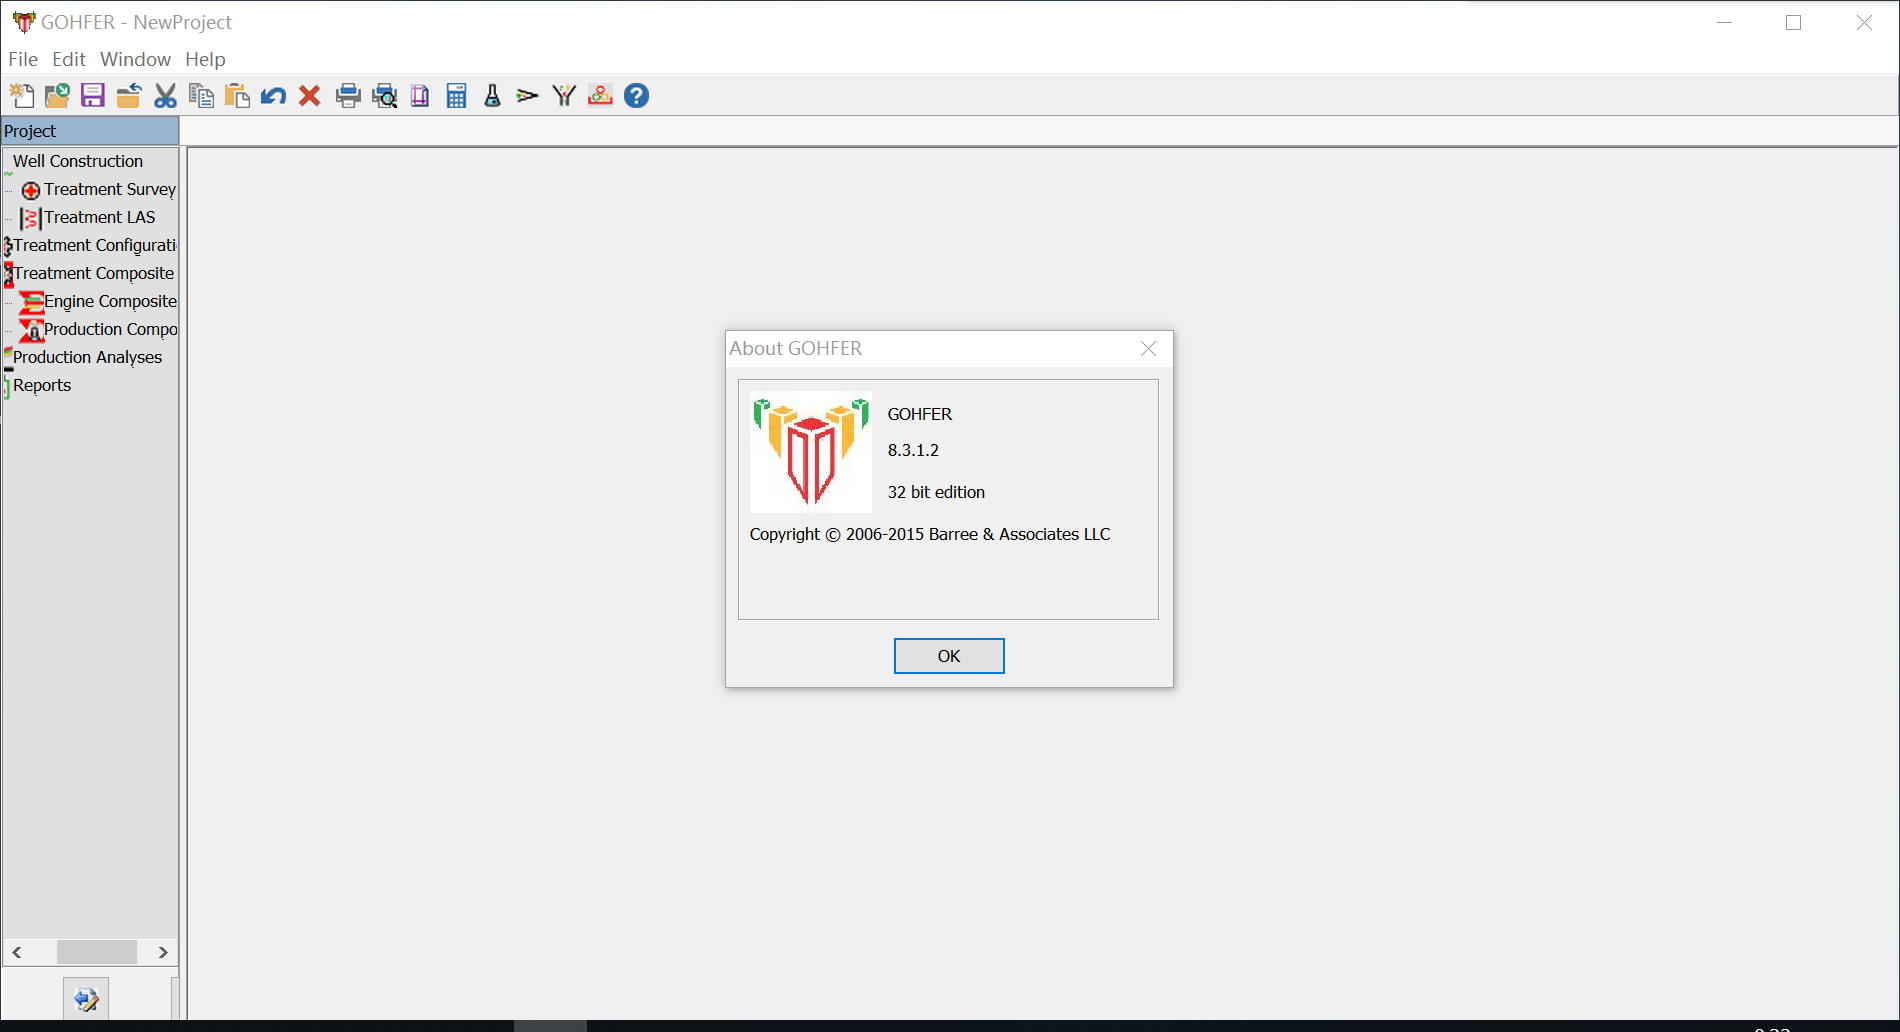Select Treatment LAS tree item
The width and height of the screenshot is (1900, 1032).
pos(100,217)
